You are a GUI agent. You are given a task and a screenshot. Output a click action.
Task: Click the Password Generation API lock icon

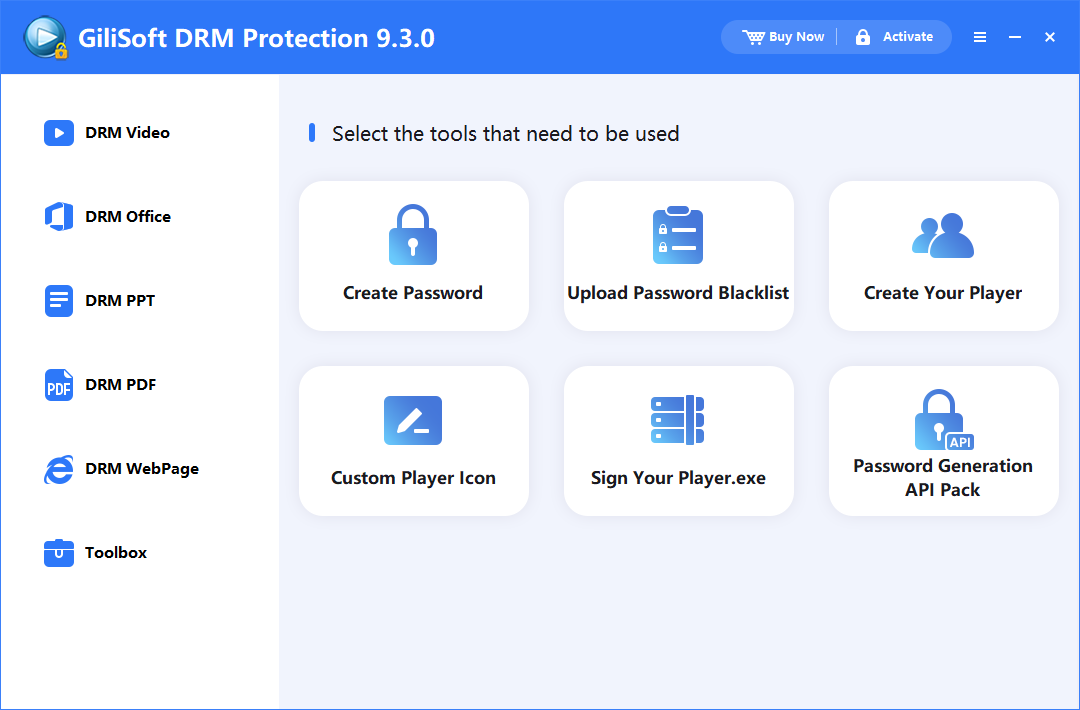click(943, 419)
